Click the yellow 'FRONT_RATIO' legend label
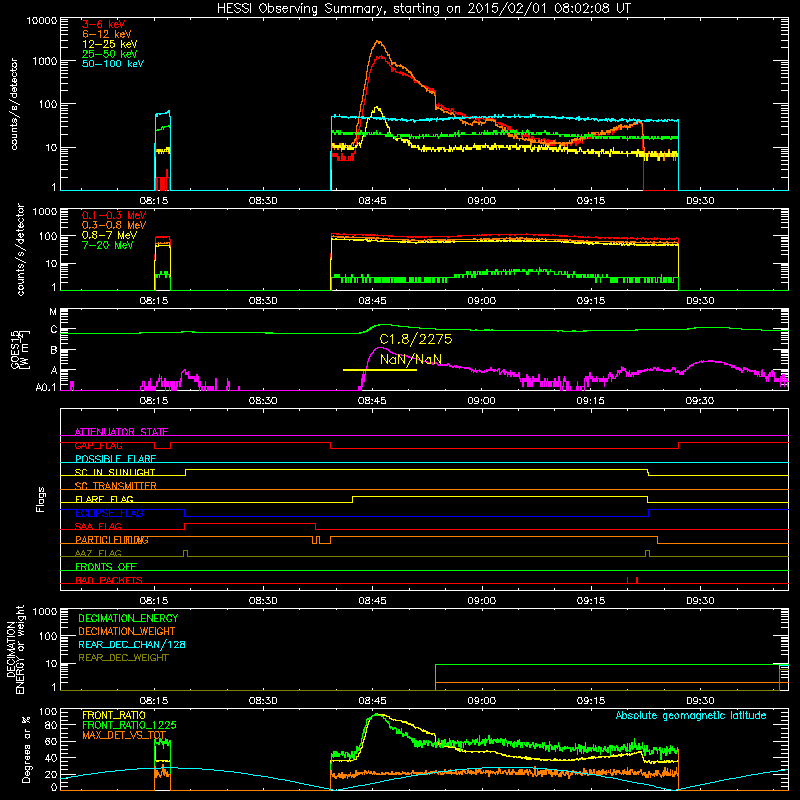This screenshot has width=800, height=800. pyautogui.click(x=114, y=715)
